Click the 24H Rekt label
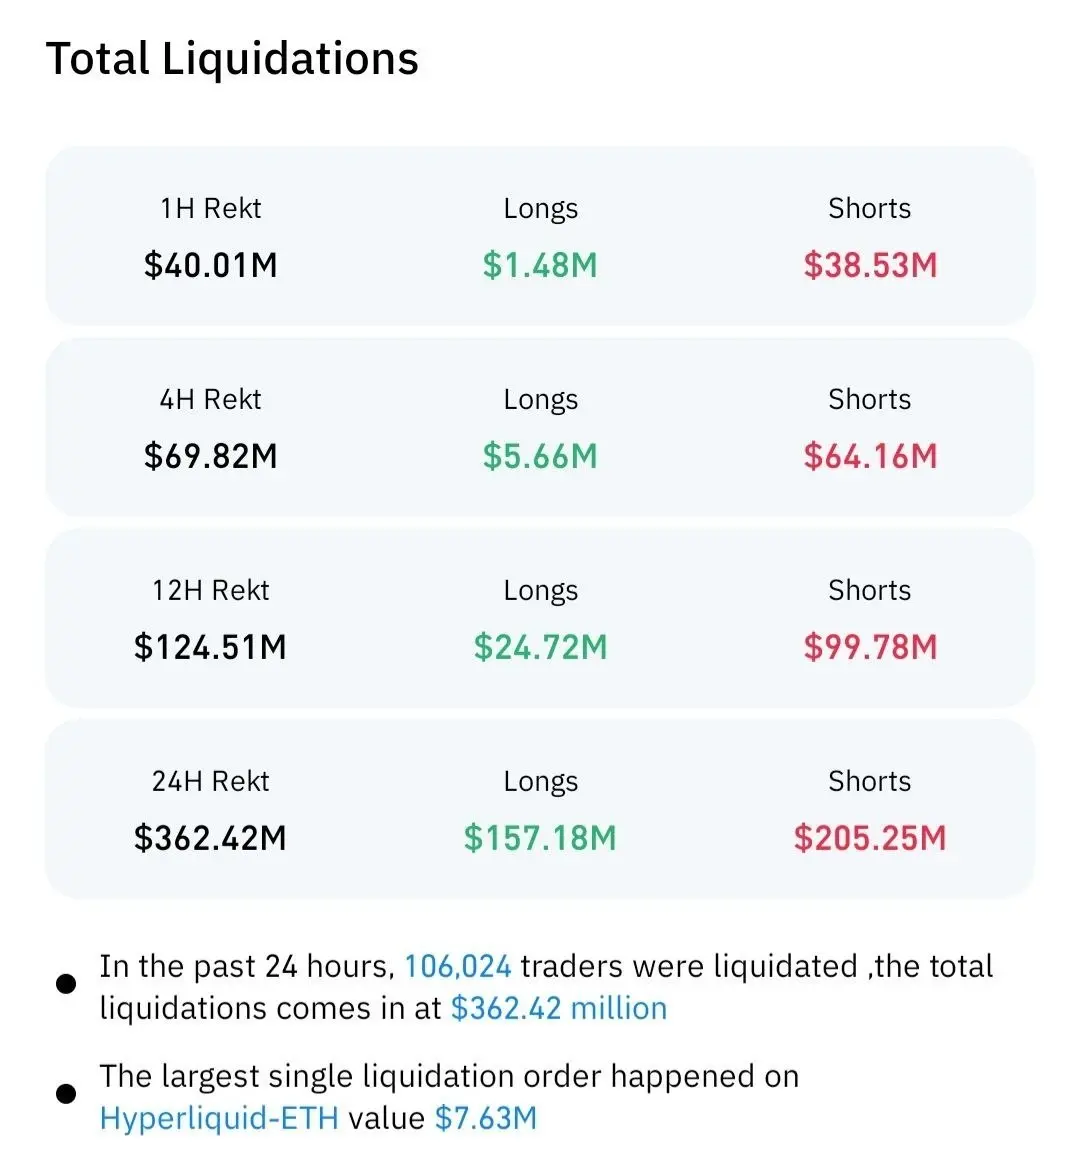The height and width of the screenshot is (1157, 1080). click(210, 781)
